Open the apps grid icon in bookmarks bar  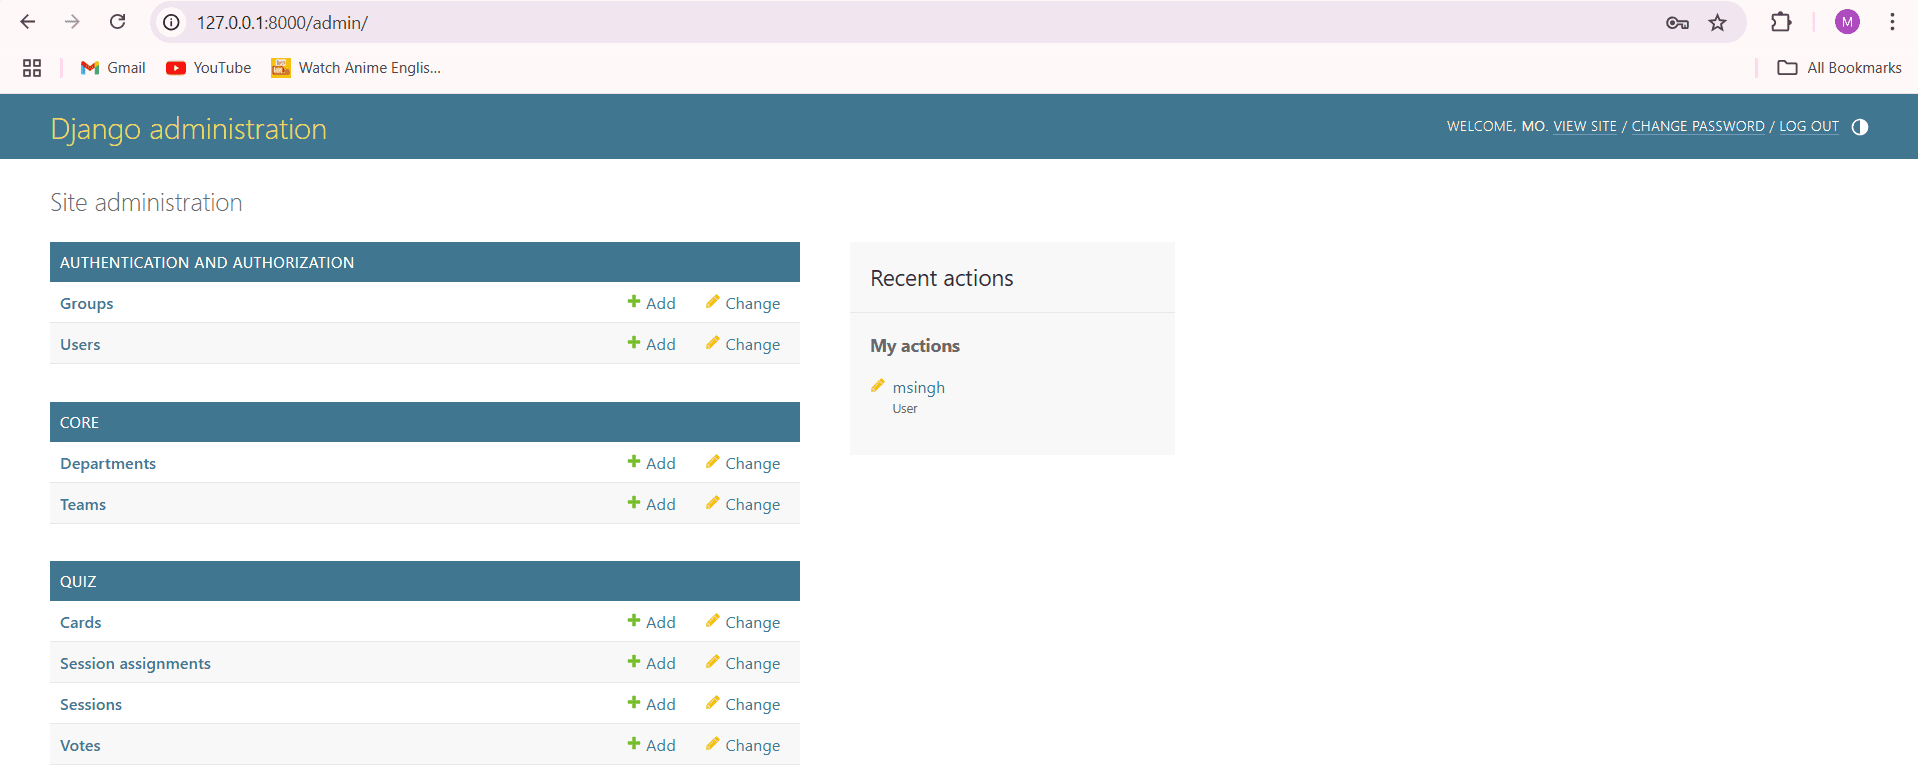32,68
